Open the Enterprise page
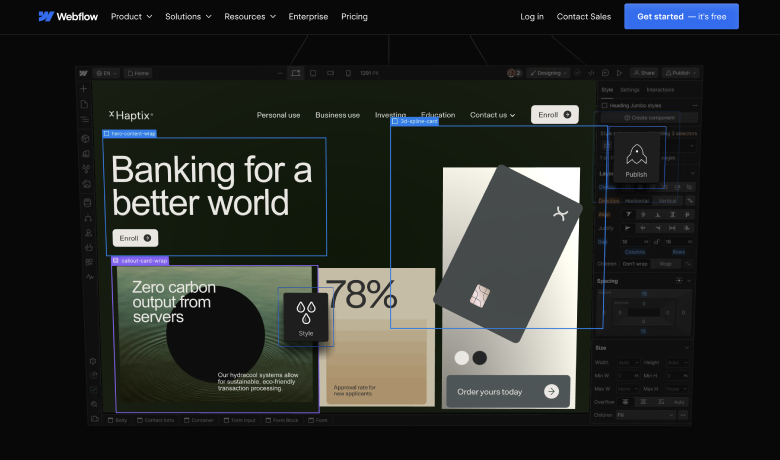Image resolution: width=780 pixels, height=460 pixels. [x=308, y=16]
